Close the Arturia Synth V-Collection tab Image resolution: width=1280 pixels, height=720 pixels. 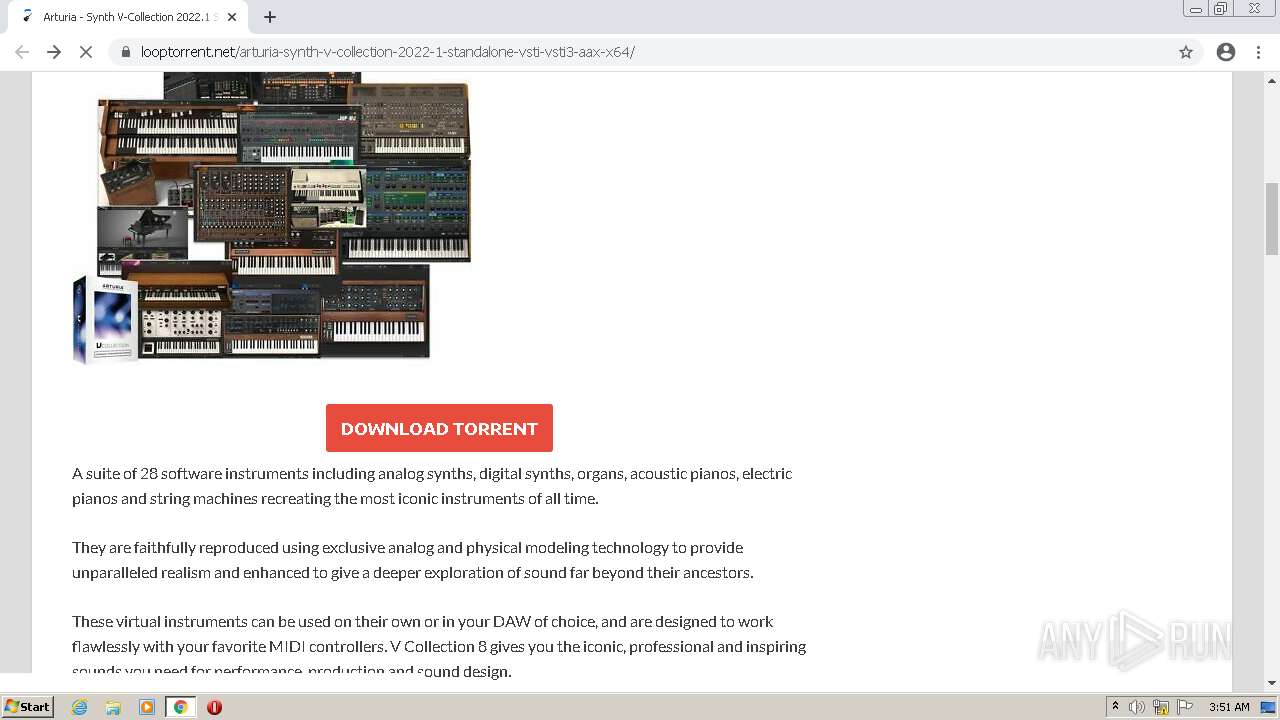tap(232, 17)
